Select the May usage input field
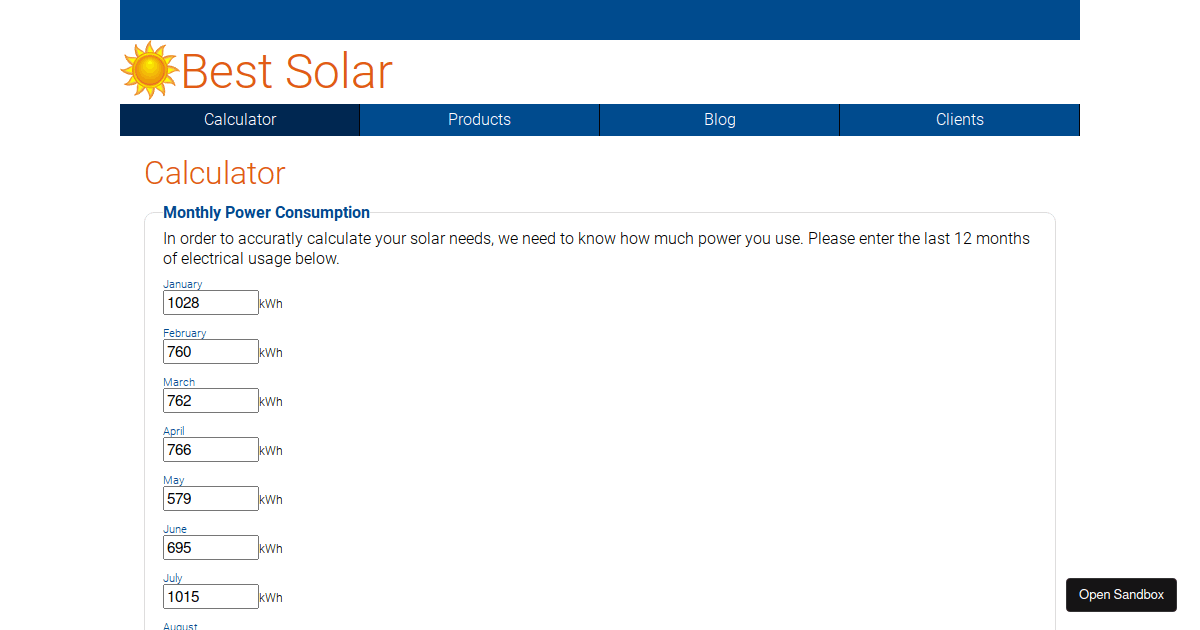 210,498
